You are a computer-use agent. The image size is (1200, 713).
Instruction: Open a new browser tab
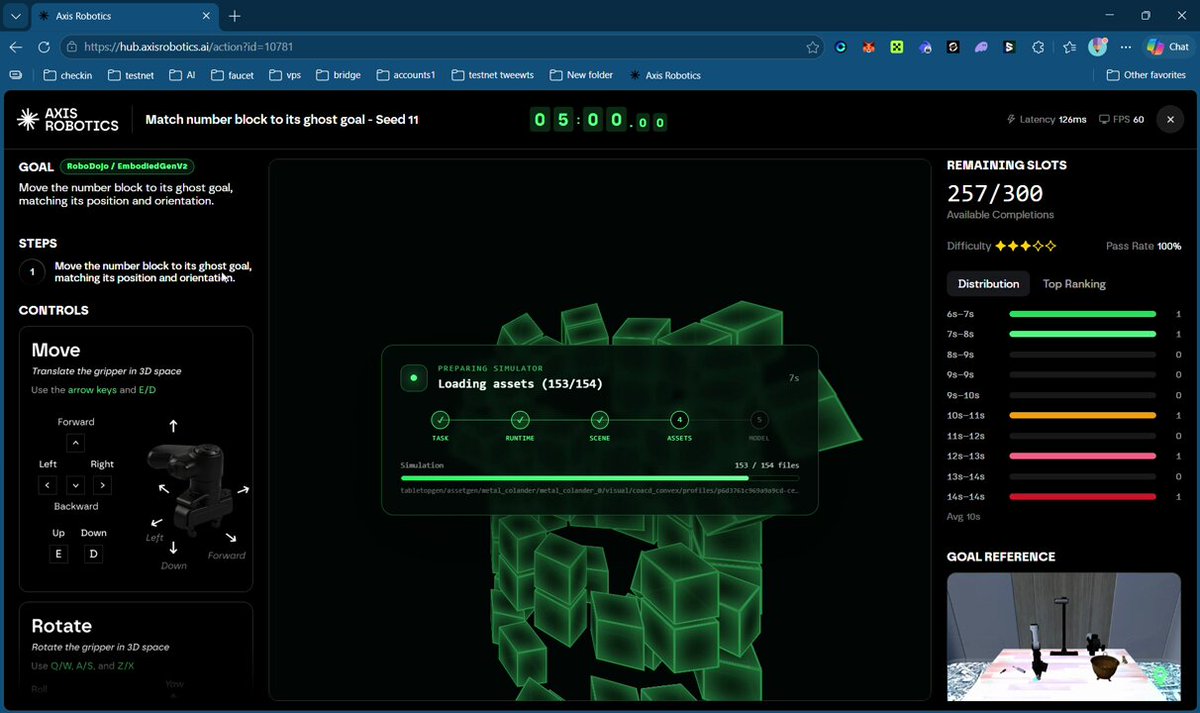click(234, 16)
